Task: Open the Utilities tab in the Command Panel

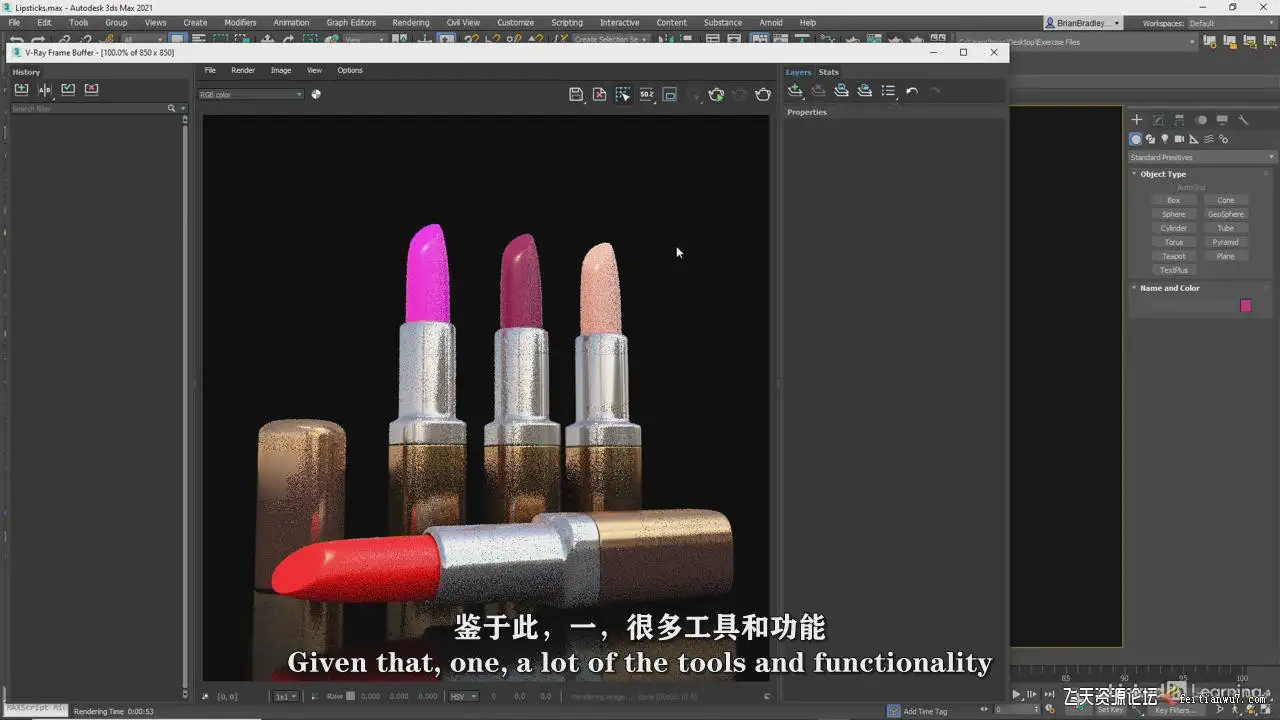Action: click(1244, 120)
